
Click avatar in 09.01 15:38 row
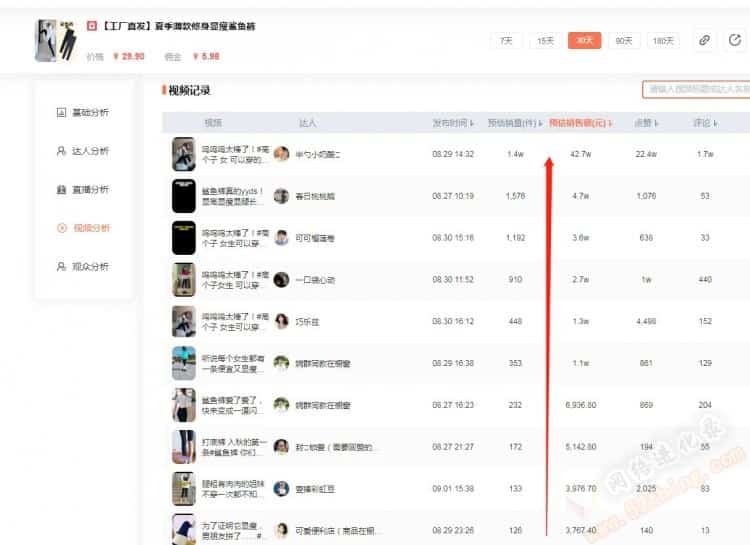click(281, 489)
